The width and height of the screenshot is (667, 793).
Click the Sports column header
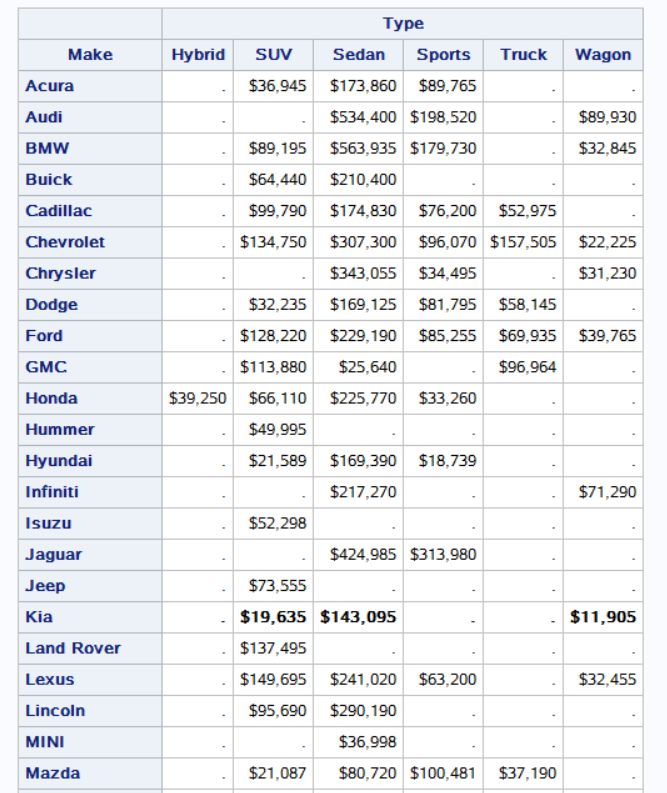[x=443, y=54]
